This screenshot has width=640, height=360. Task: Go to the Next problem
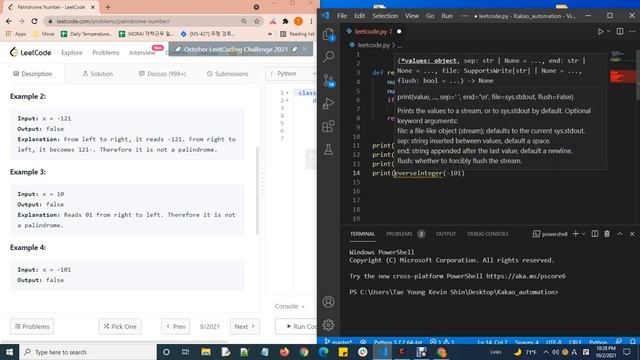tap(244, 327)
